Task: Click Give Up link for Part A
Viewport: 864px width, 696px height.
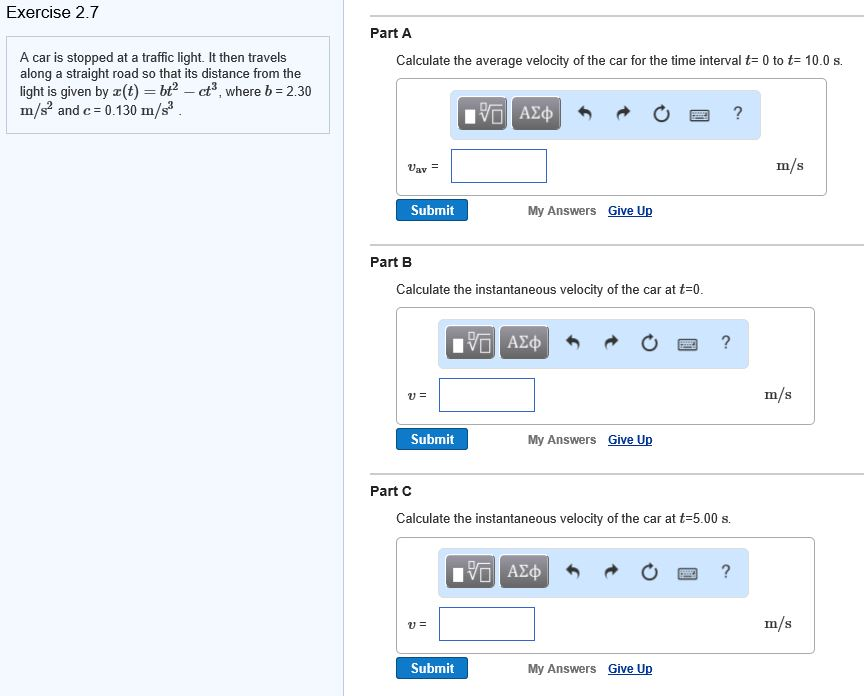Action: coord(630,211)
